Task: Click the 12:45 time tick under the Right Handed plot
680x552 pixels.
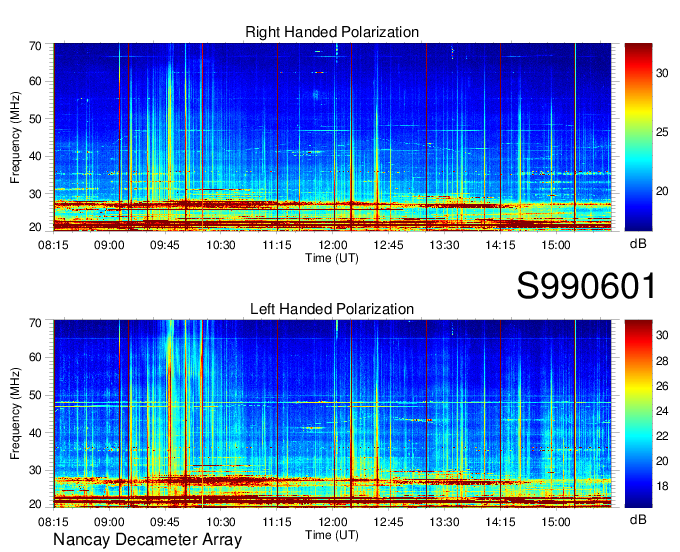Action: (389, 245)
